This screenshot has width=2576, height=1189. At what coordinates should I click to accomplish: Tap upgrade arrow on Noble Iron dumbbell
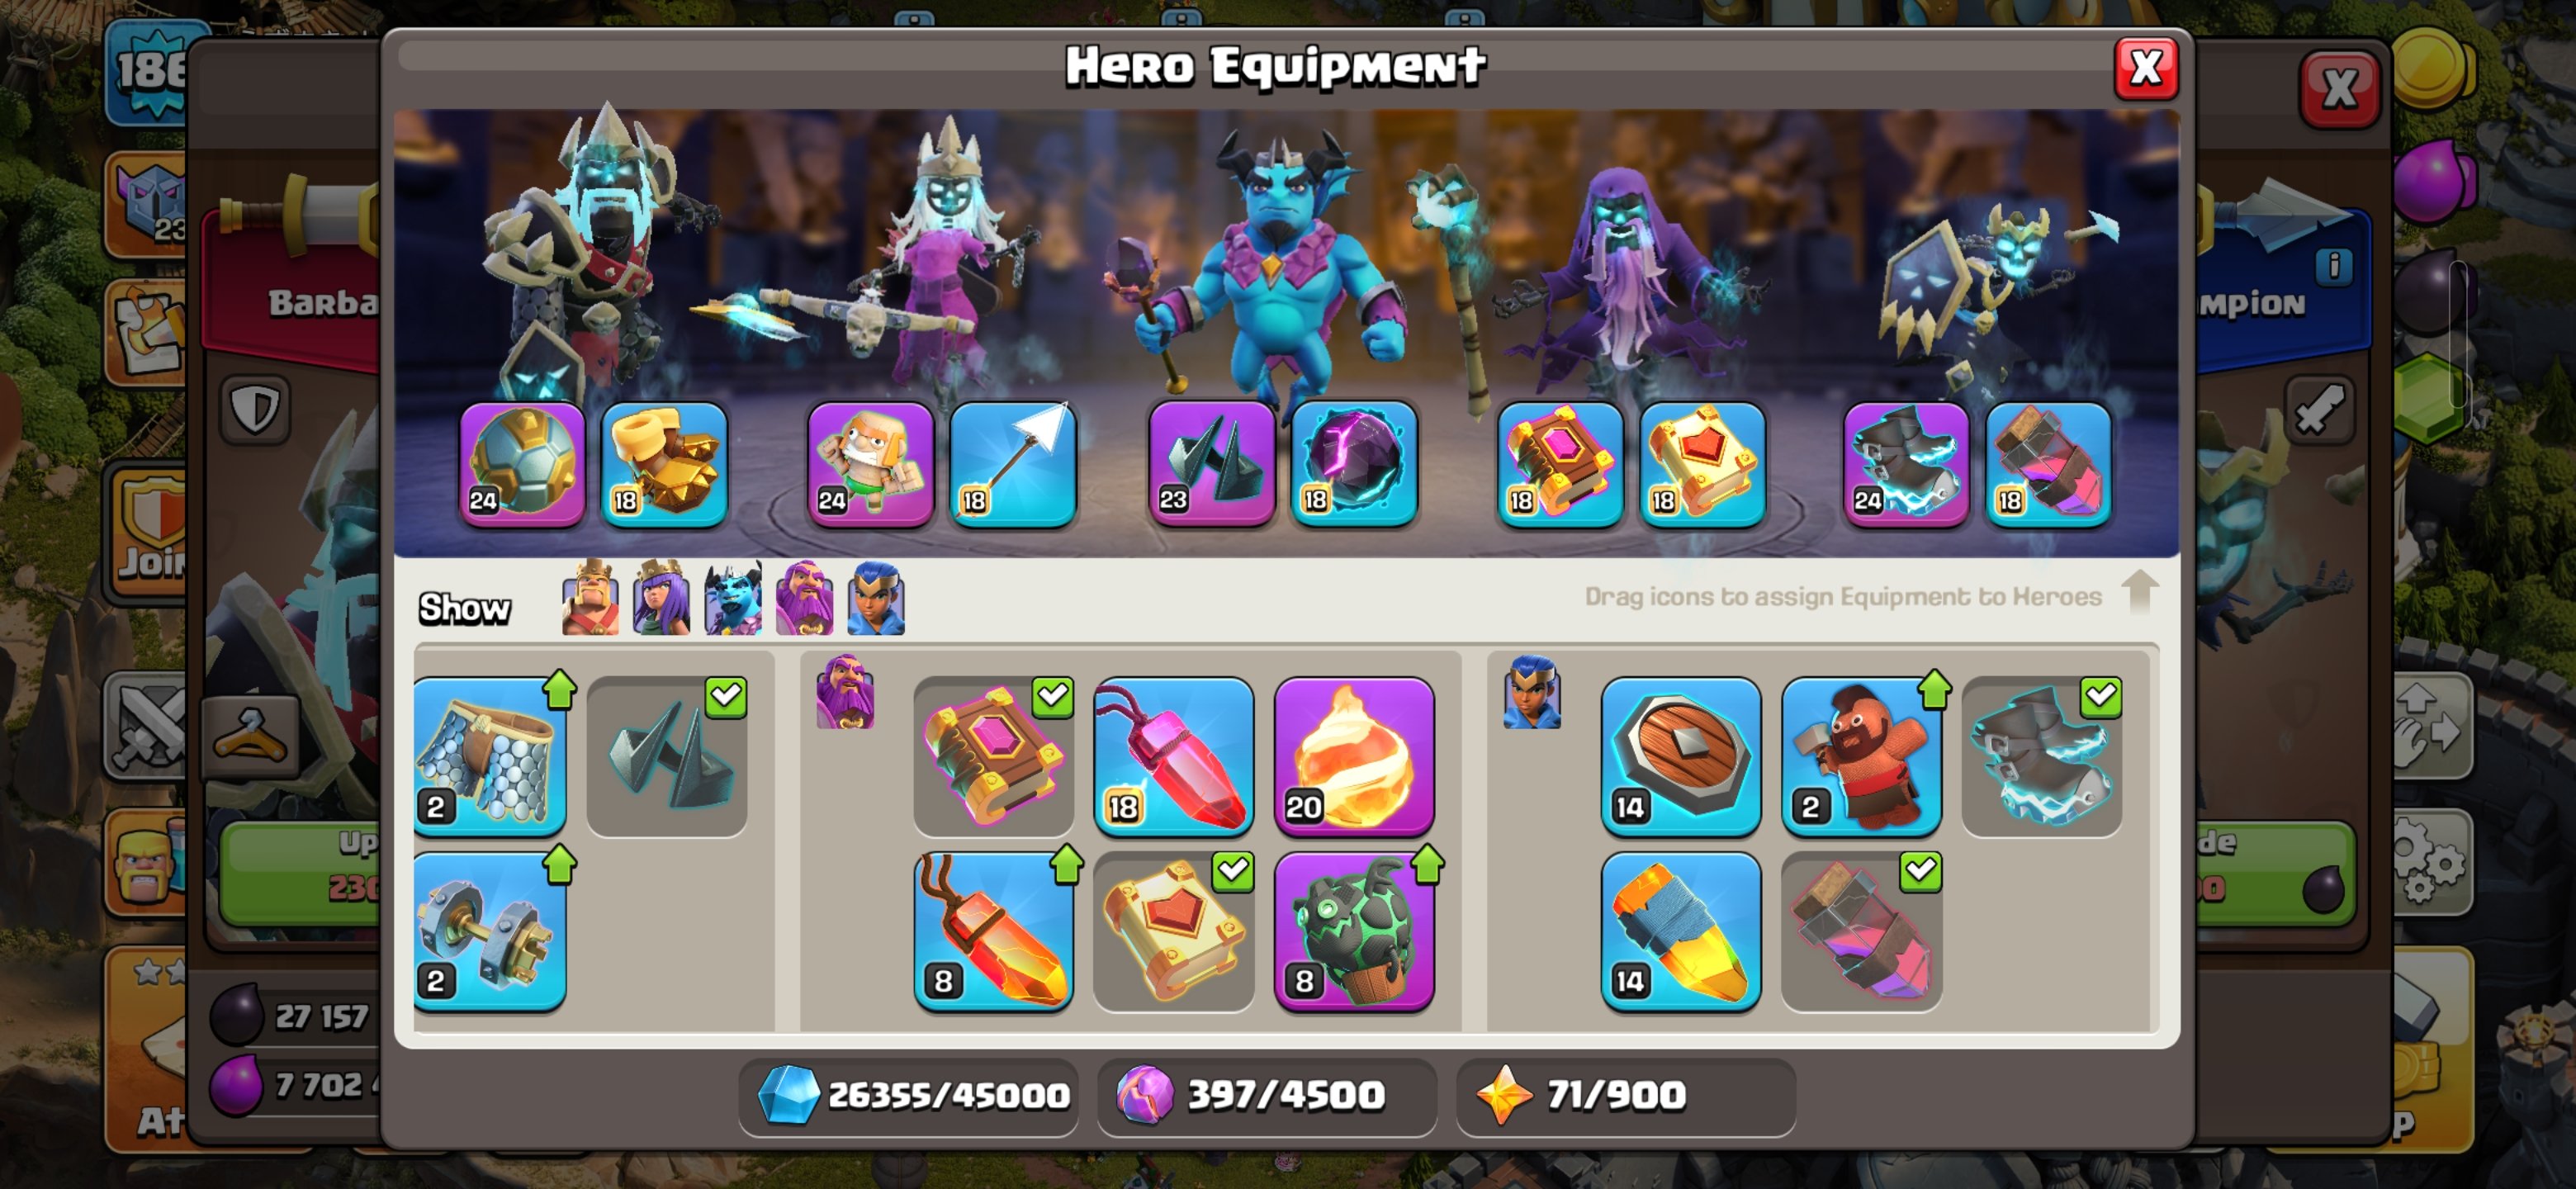coord(560,864)
